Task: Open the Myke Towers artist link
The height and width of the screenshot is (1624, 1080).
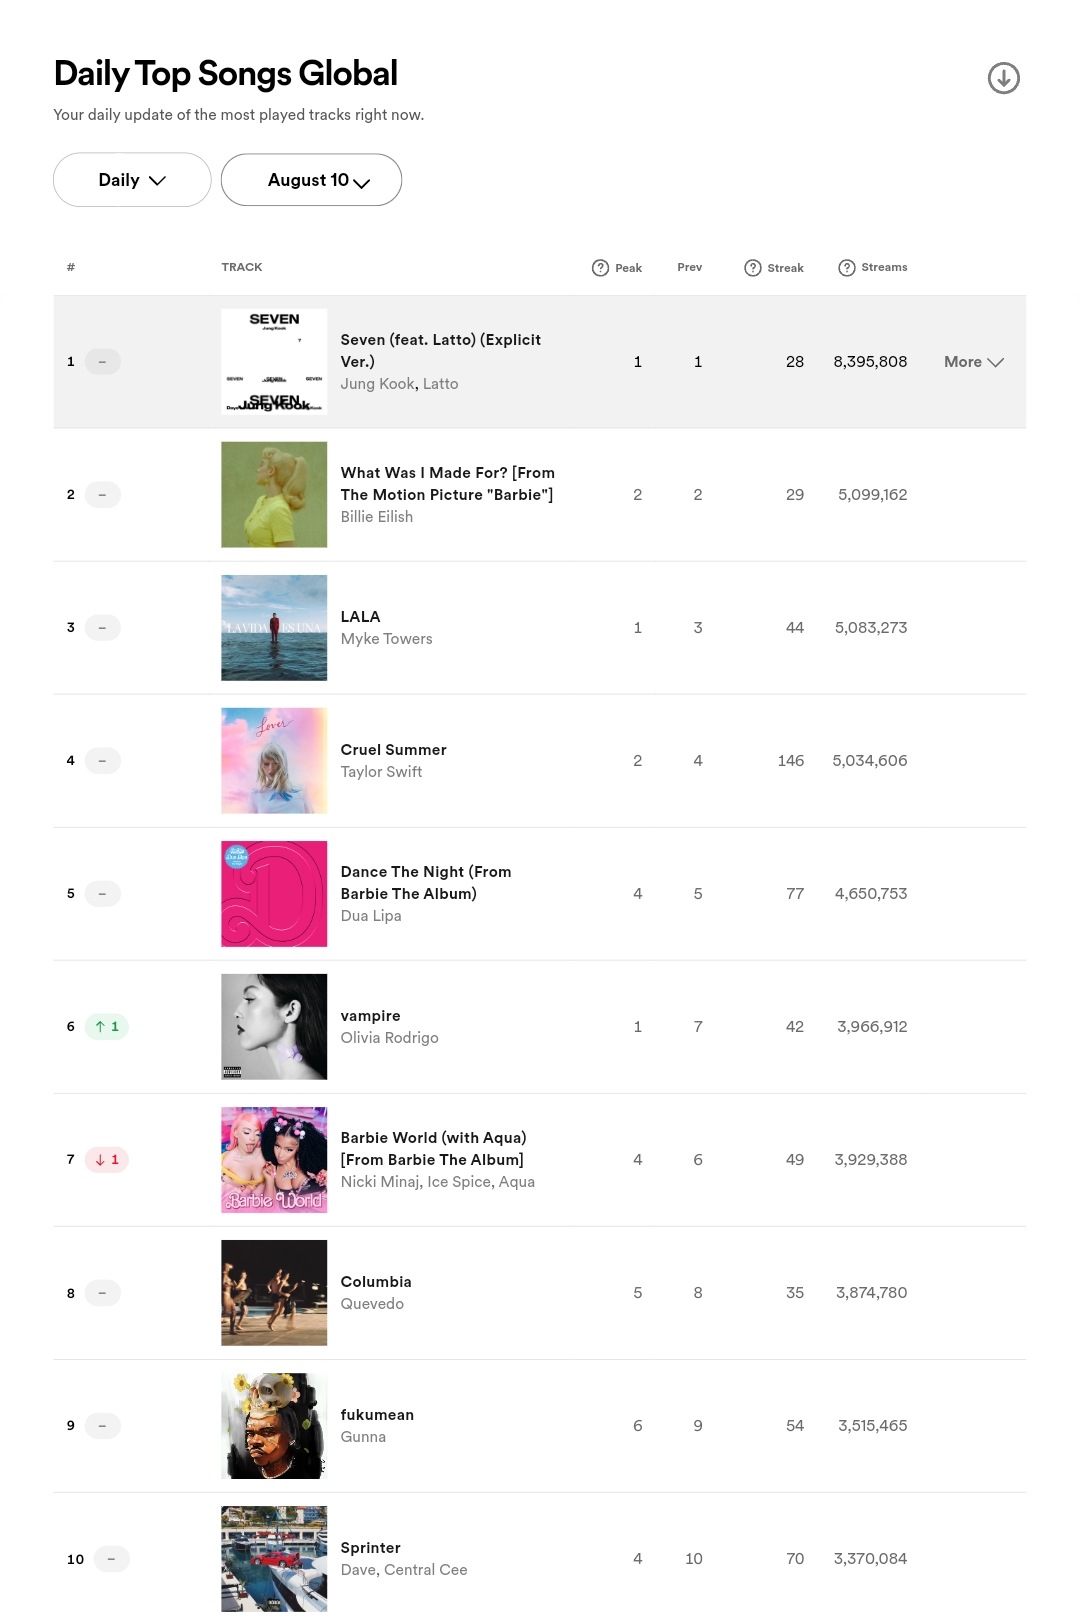Action: click(x=386, y=639)
